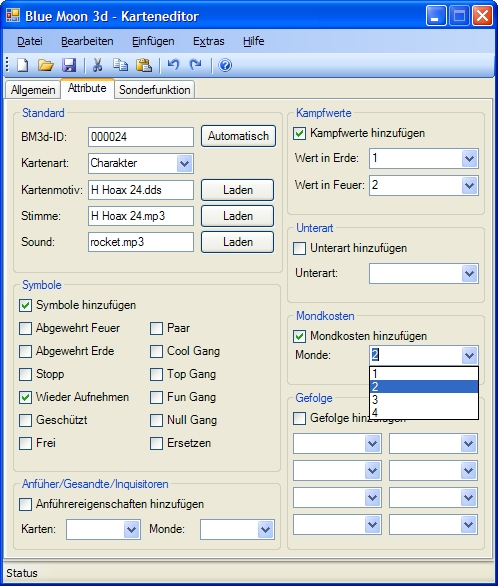This screenshot has width=498, height=586.
Task: Toggle Mondkosten hinzufügen checkbox
Action: [300, 336]
